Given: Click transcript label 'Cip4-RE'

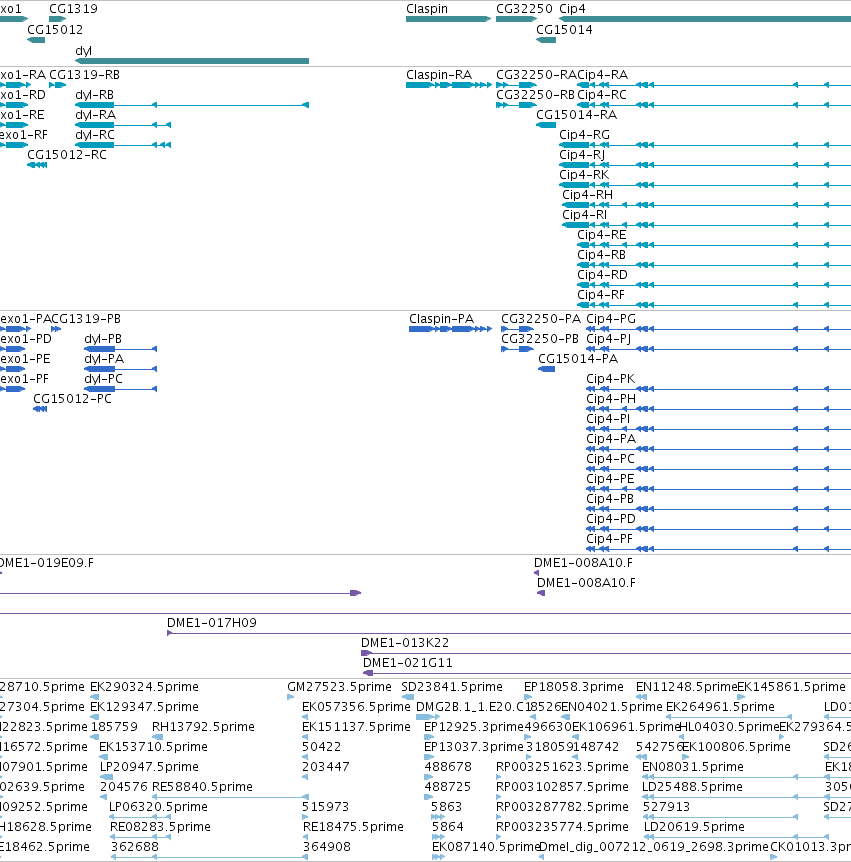Looking at the screenshot, I should 602,235.
